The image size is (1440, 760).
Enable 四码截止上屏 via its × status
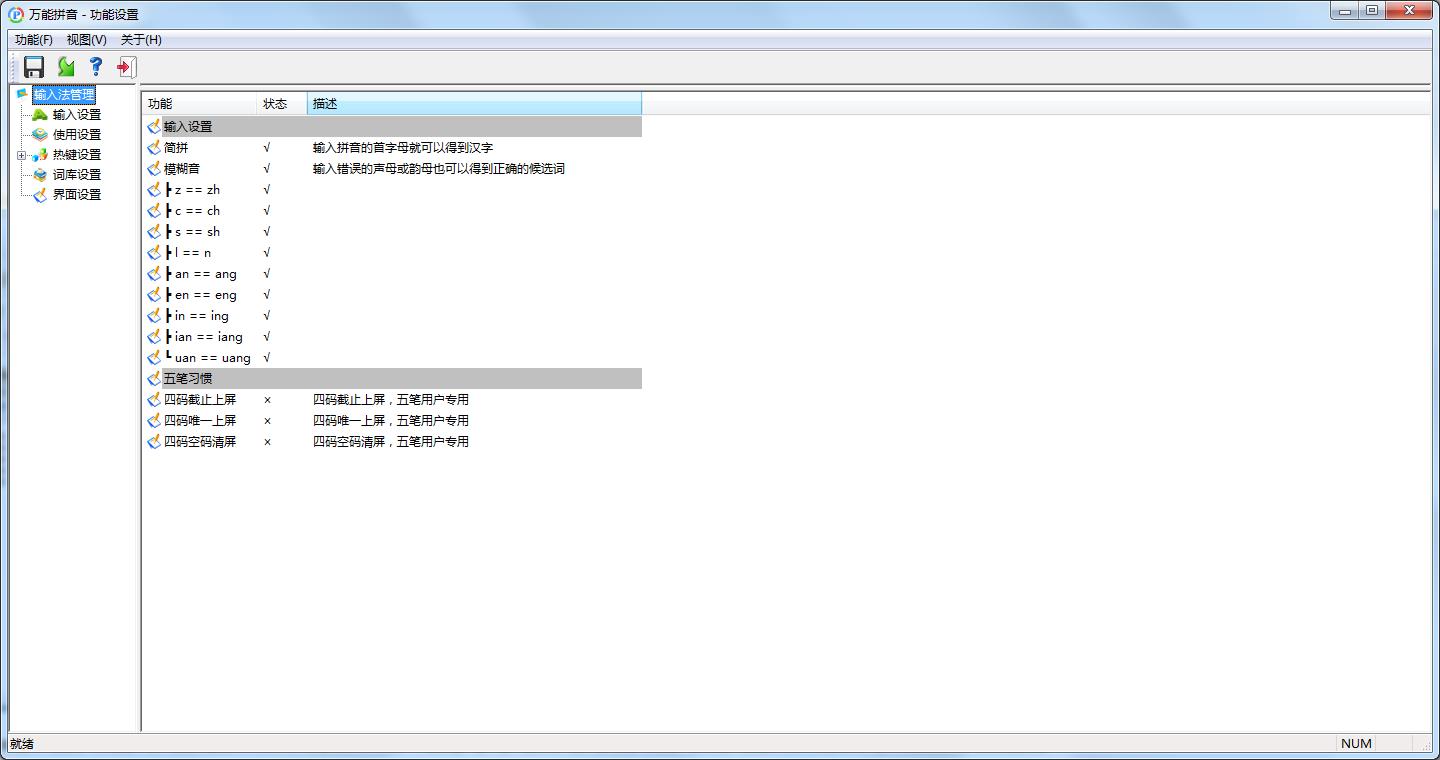pyautogui.click(x=267, y=399)
